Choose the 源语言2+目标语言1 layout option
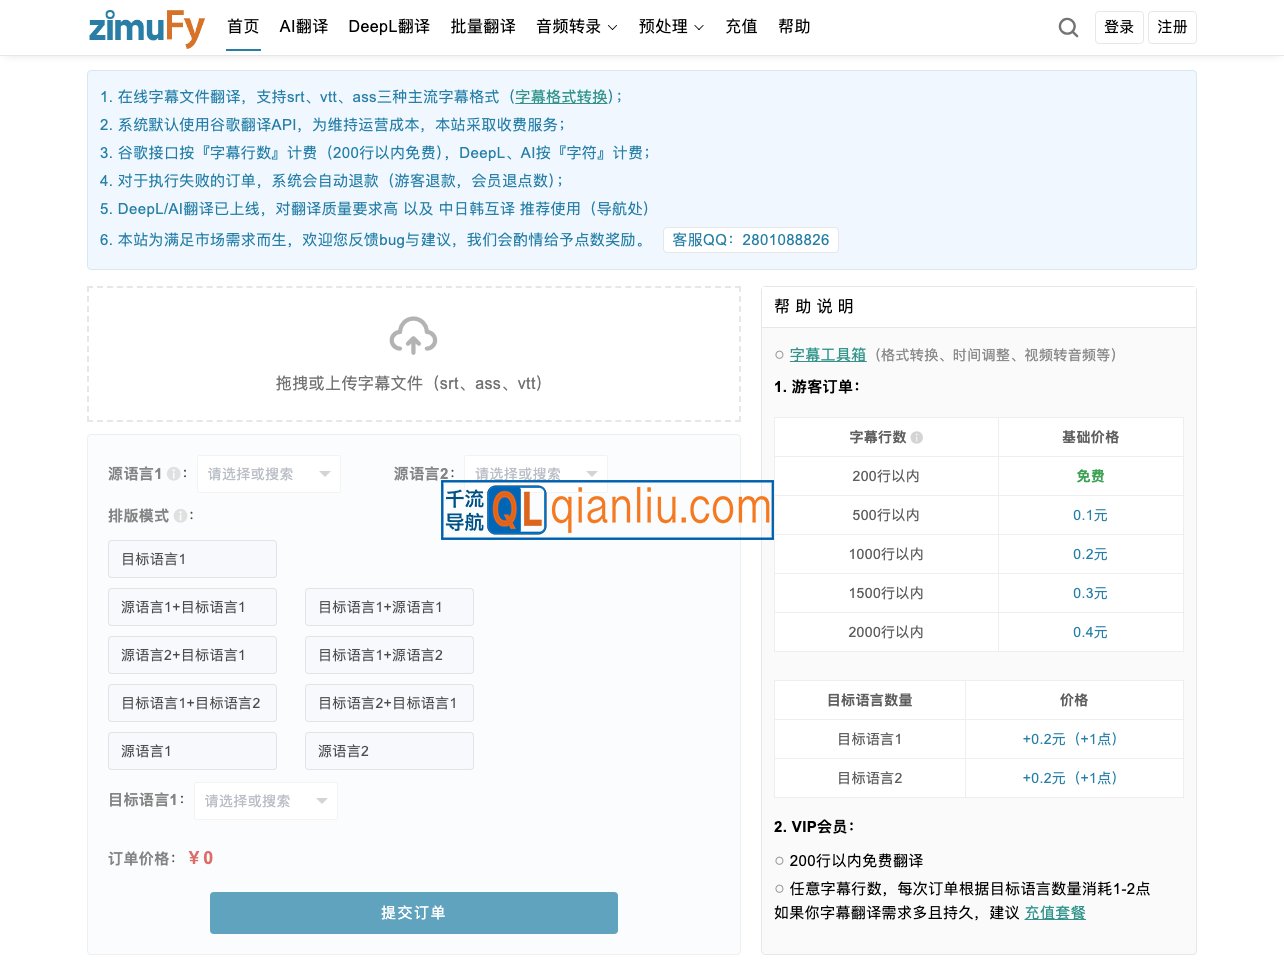Viewport: 1284px width, 962px height. [x=192, y=654]
